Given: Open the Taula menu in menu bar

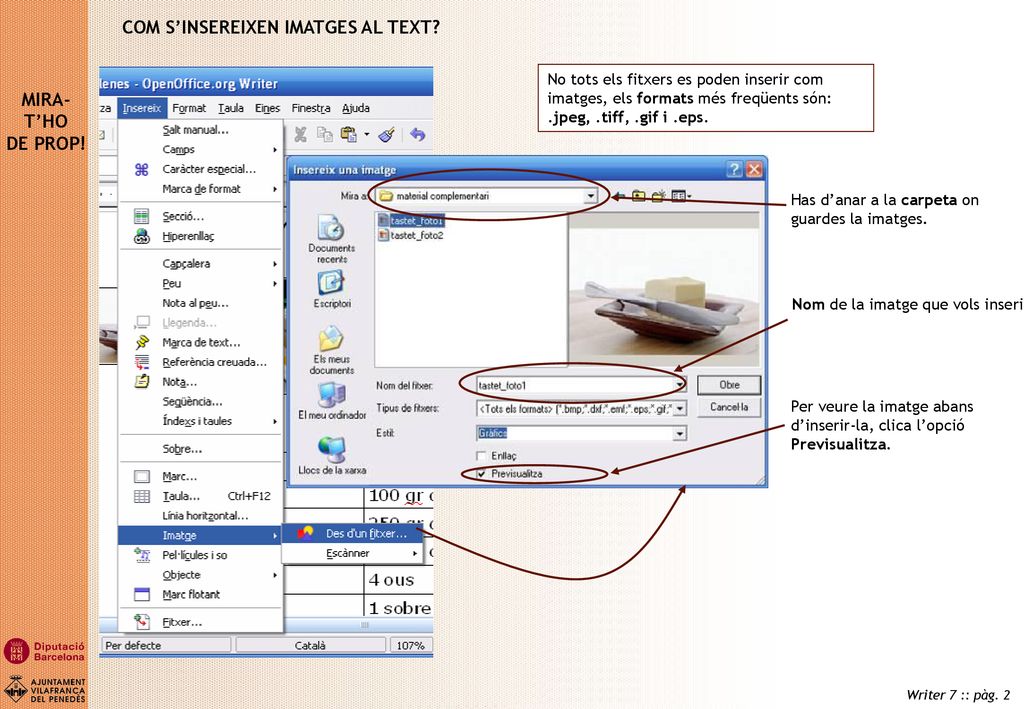Looking at the screenshot, I should click(x=231, y=108).
